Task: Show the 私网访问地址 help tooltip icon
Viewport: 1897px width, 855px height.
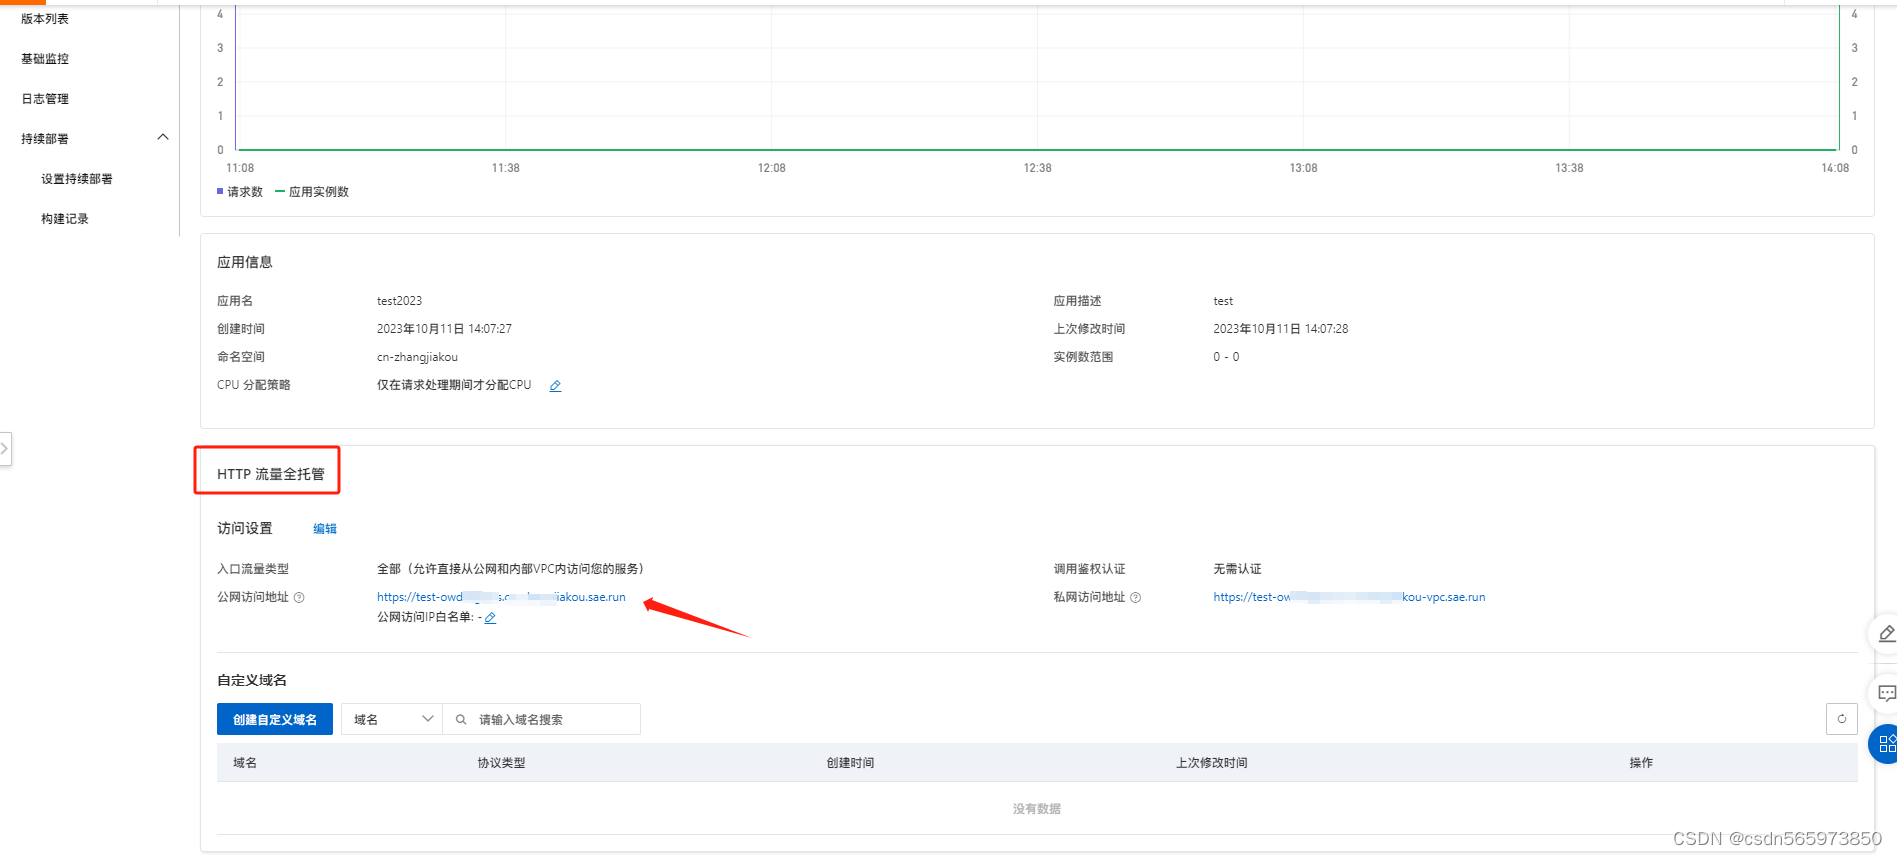Action: click(1135, 597)
